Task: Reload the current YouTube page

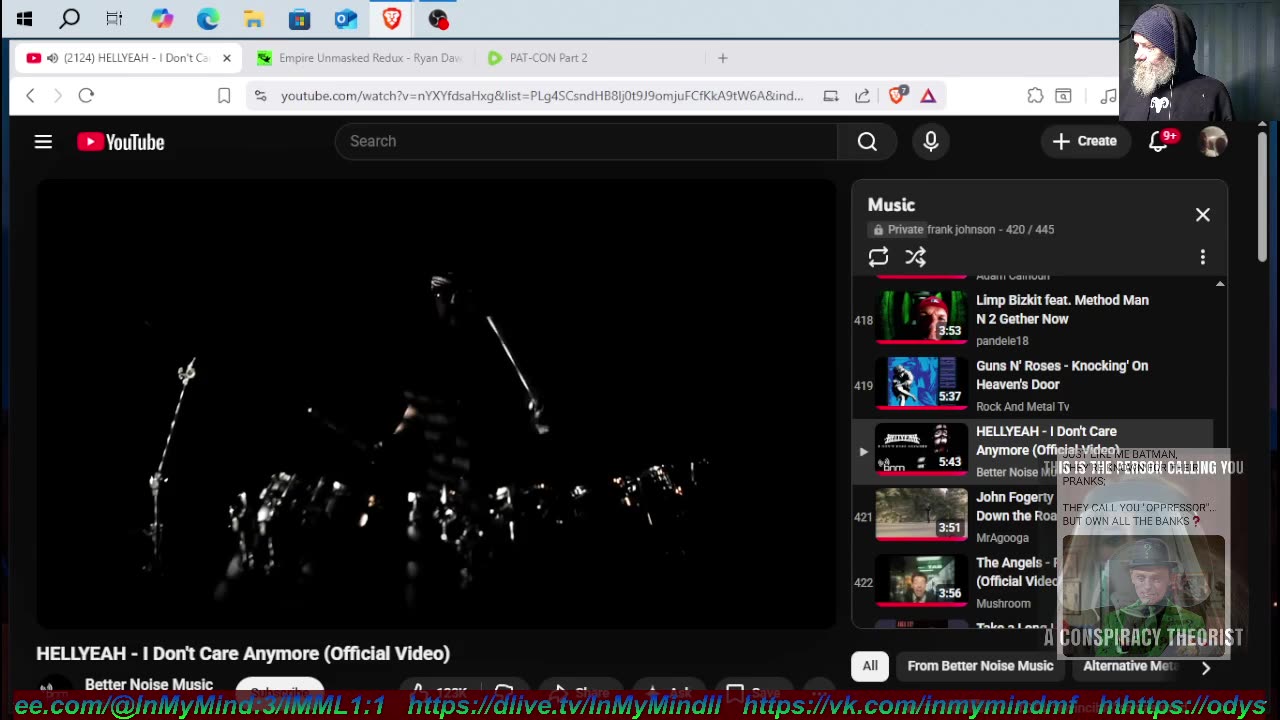Action: tap(86, 96)
